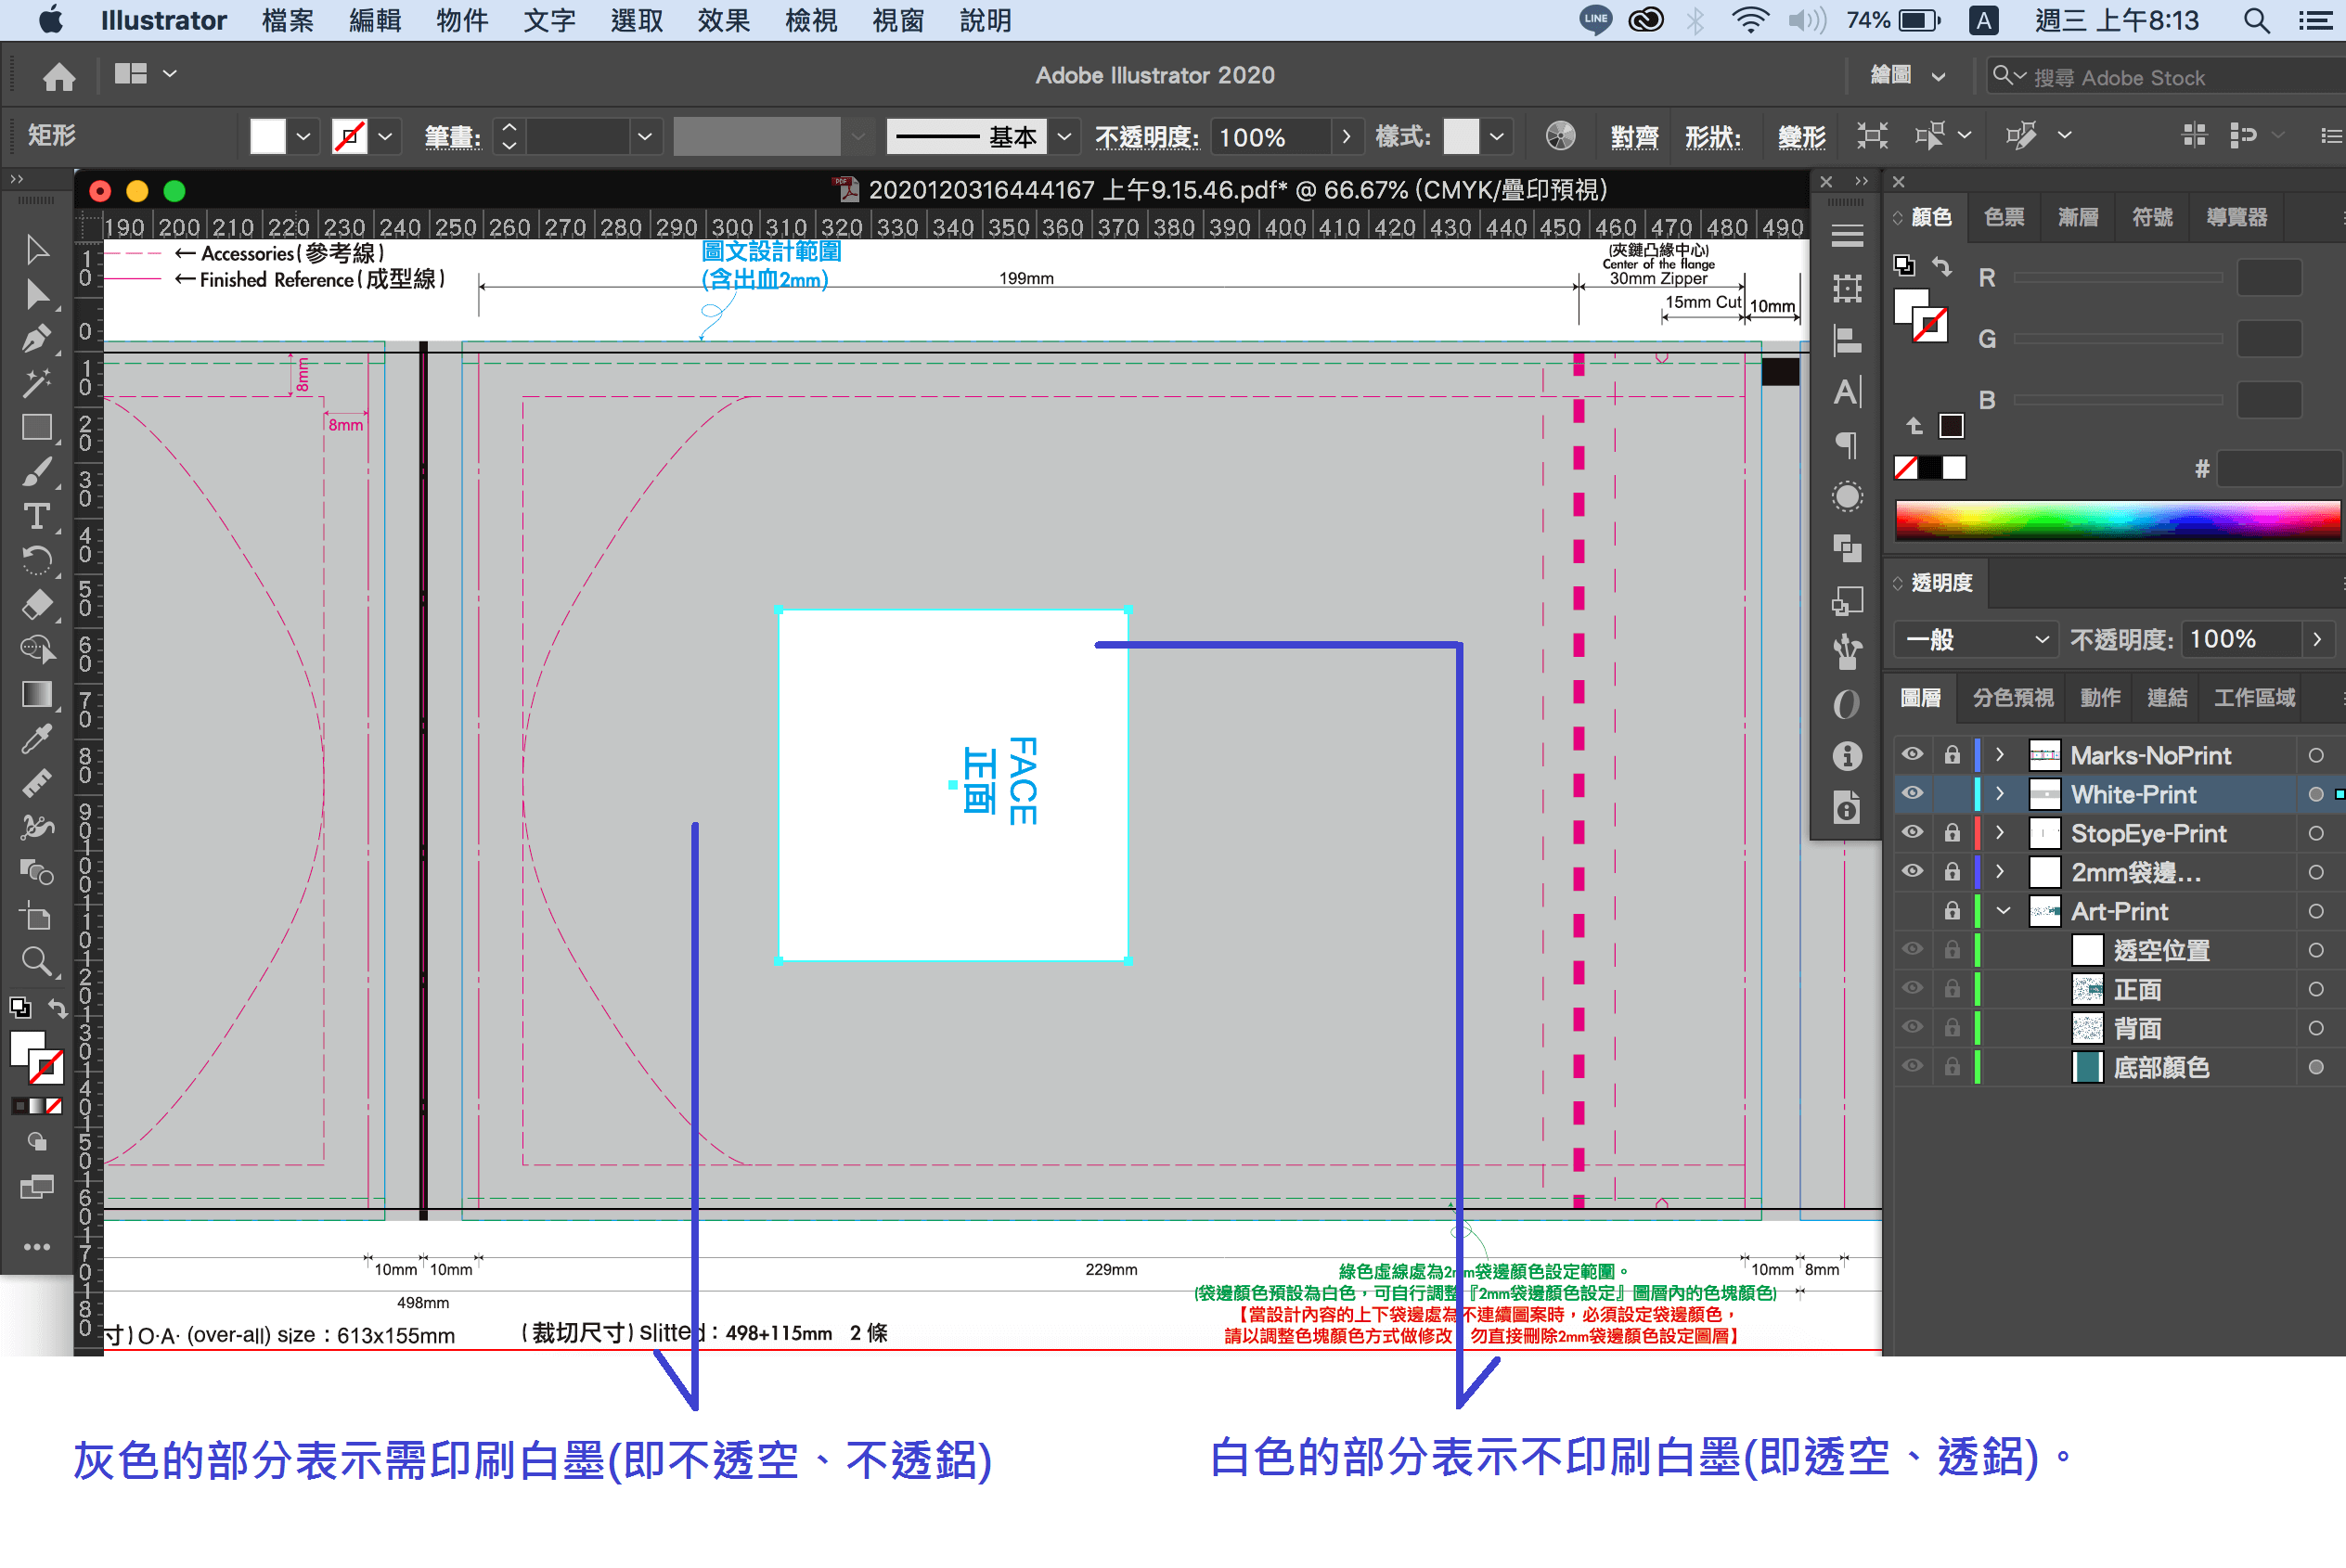Screen dimensions: 2346x1568
Task: Select the Direct Selection tool
Action: pyautogui.click(x=37, y=294)
